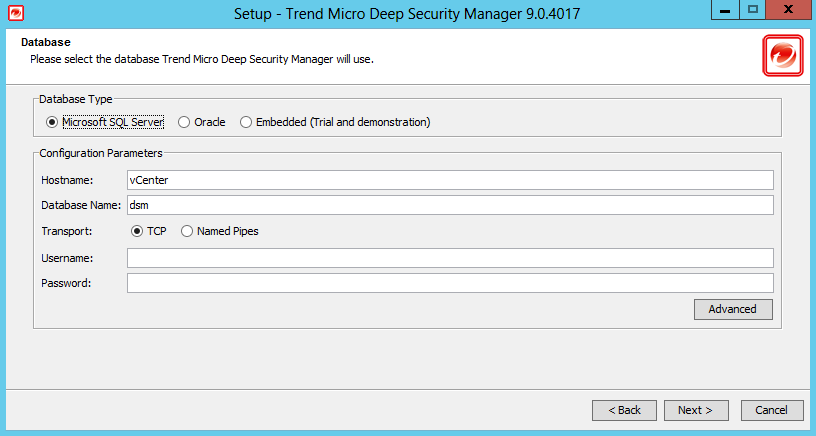Image resolution: width=816 pixels, height=436 pixels.
Task: Focus the Password text box
Action: pos(450,283)
